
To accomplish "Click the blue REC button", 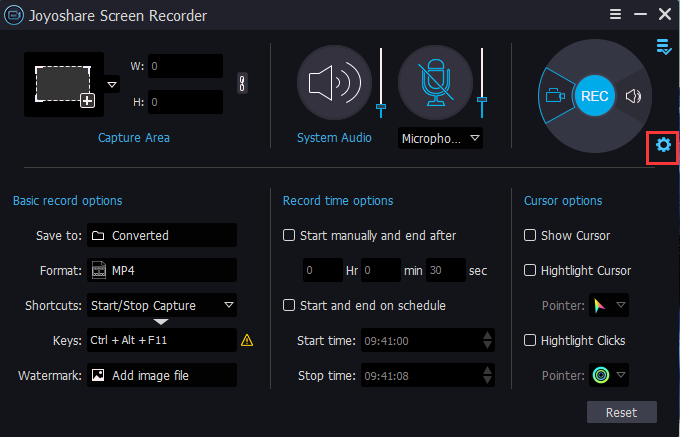I will pyautogui.click(x=594, y=96).
